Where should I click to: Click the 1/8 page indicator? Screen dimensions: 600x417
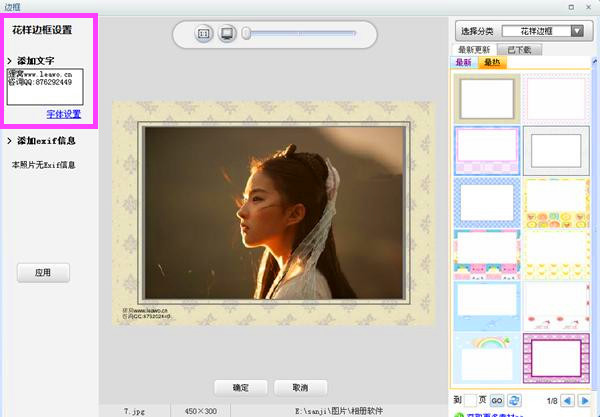pos(552,401)
